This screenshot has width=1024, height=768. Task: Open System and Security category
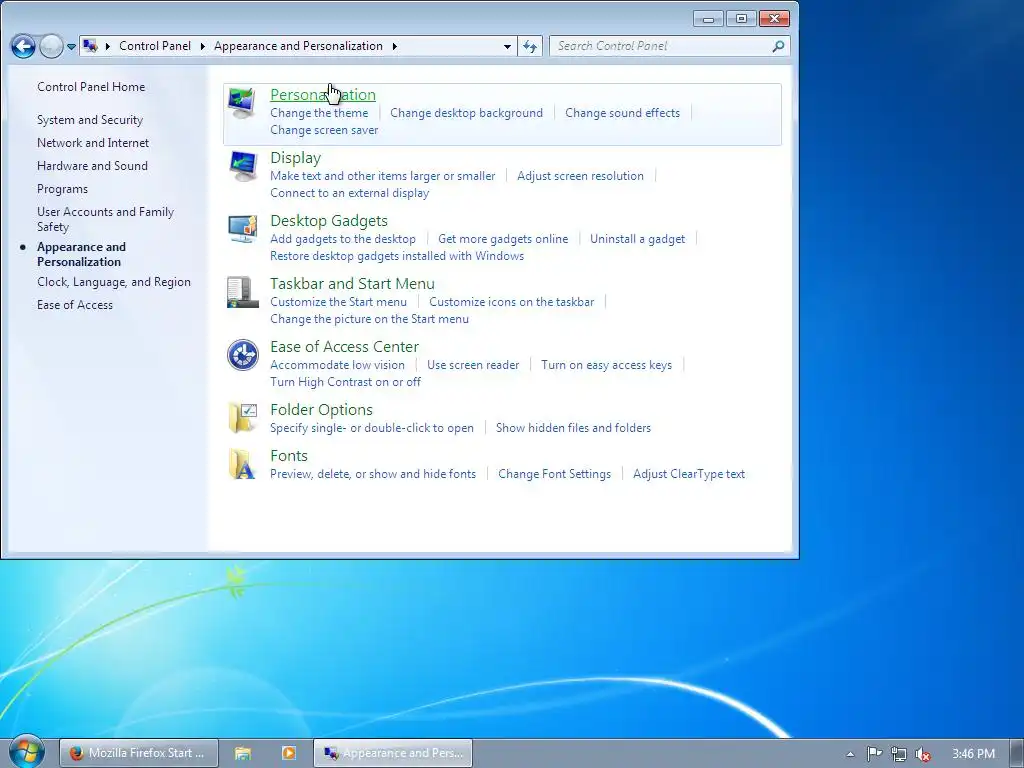[89, 120]
